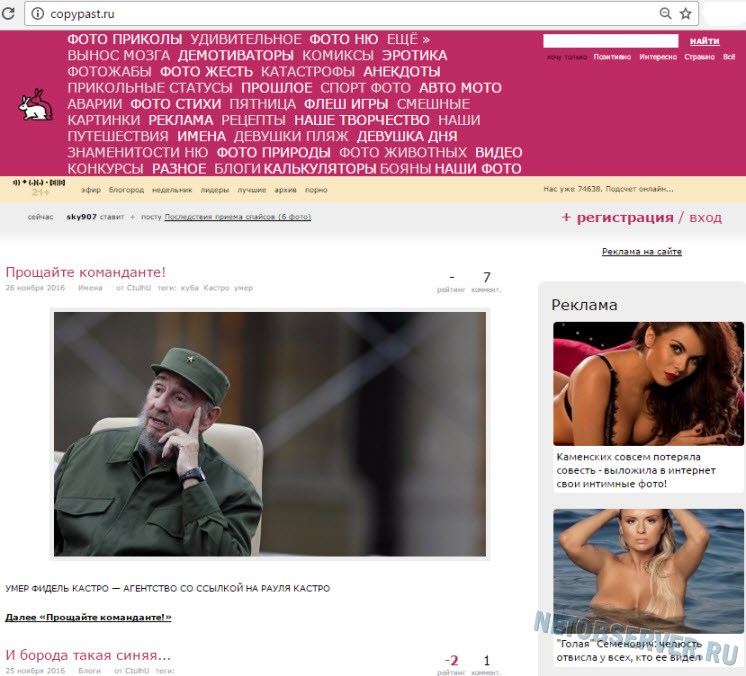Switch to the блогород tab
This screenshot has width=746, height=676.
tap(126, 190)
